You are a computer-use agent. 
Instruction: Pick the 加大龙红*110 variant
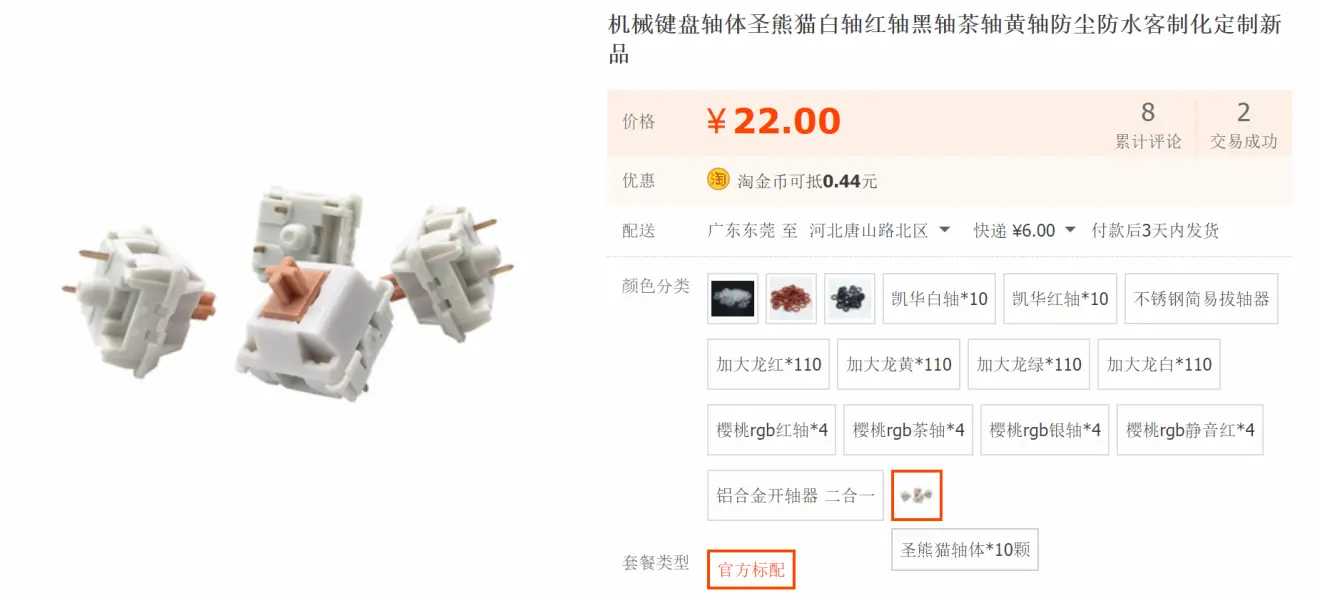pyautogui.click(x=768, y=364)
